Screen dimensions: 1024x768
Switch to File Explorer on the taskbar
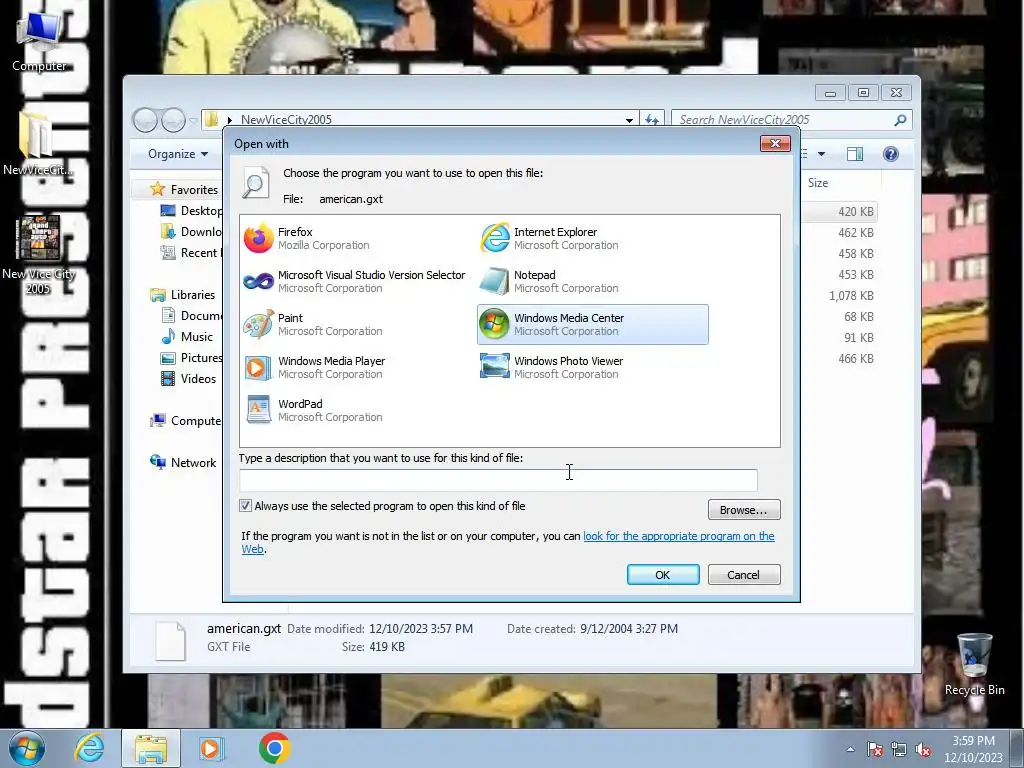click(151, 748)
